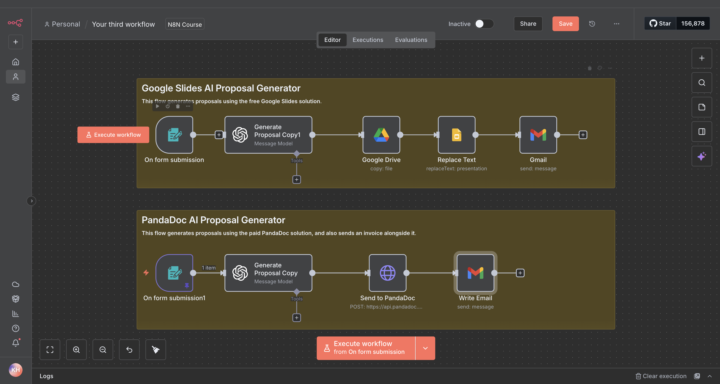The image size is (720, 384).
Task: Open the KH user avatar menu
Action: 15,370
